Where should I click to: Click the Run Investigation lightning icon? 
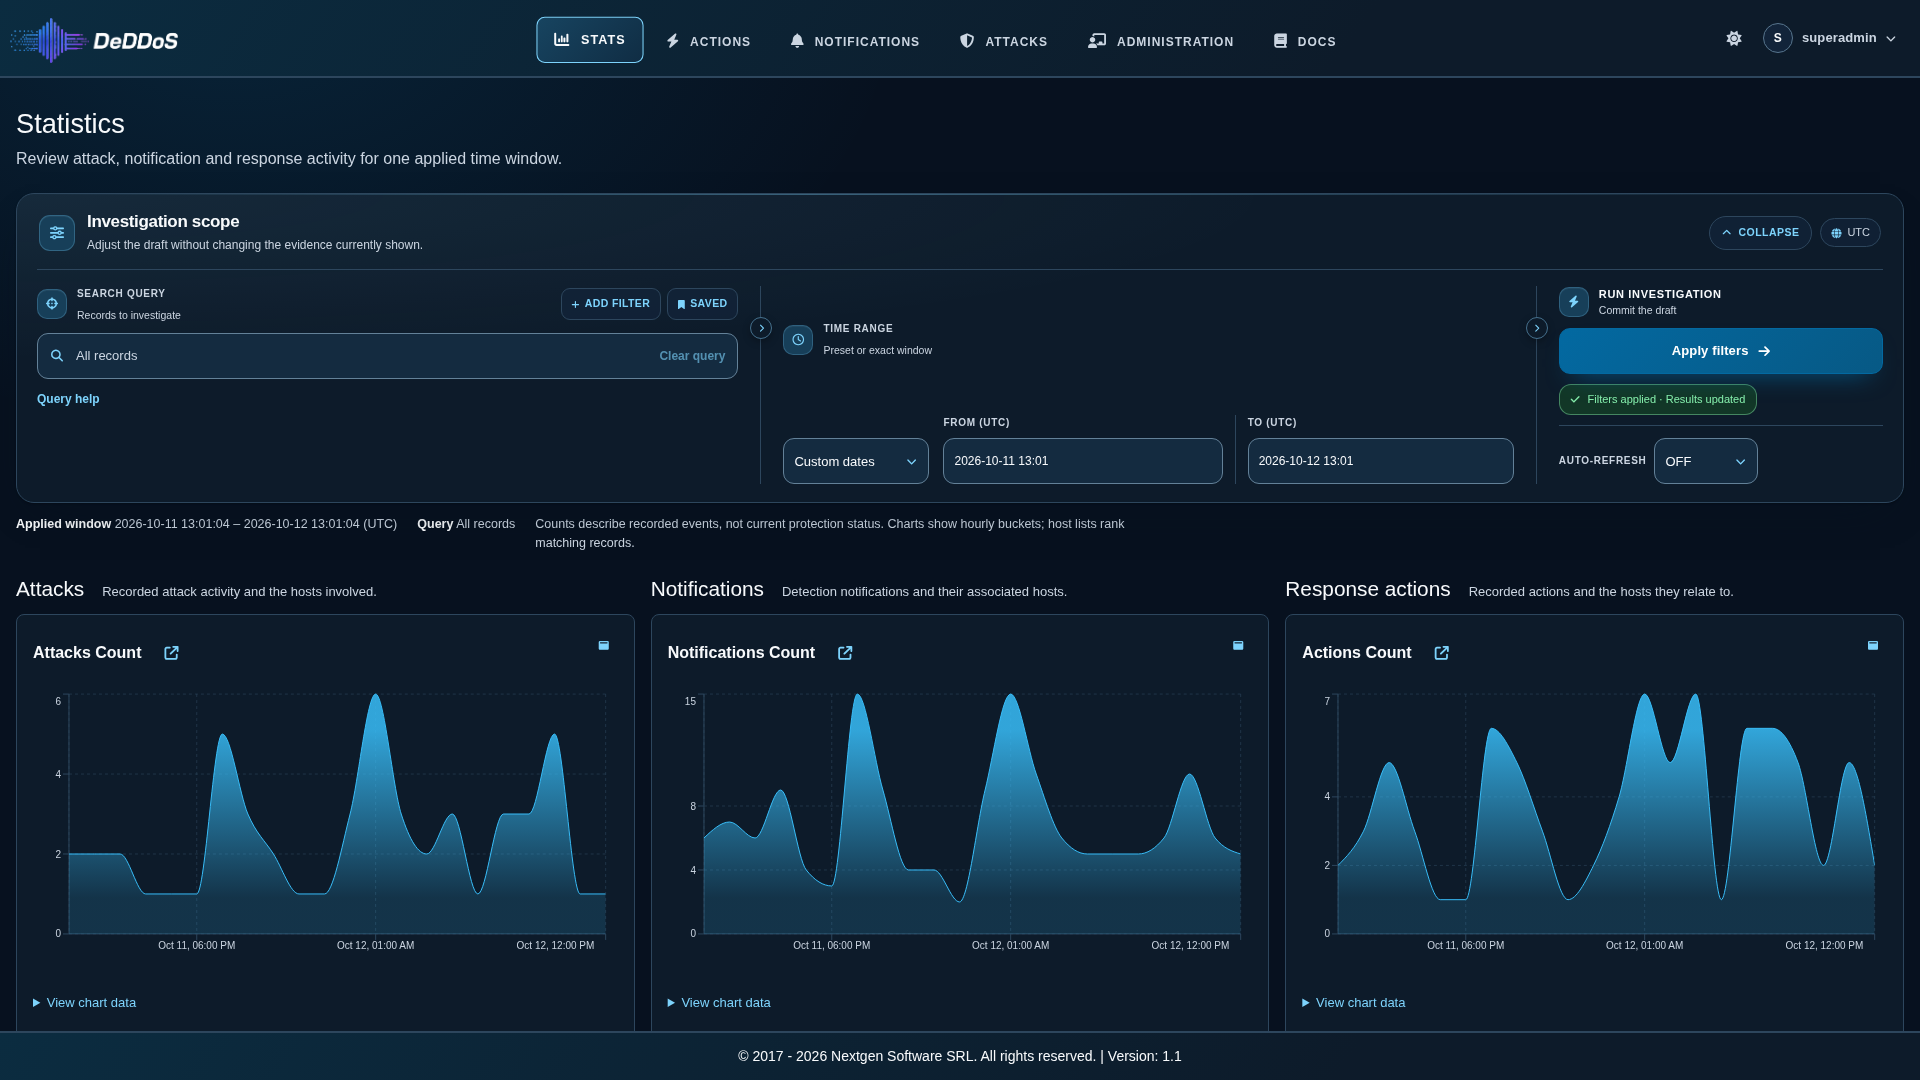point(1574,302)
